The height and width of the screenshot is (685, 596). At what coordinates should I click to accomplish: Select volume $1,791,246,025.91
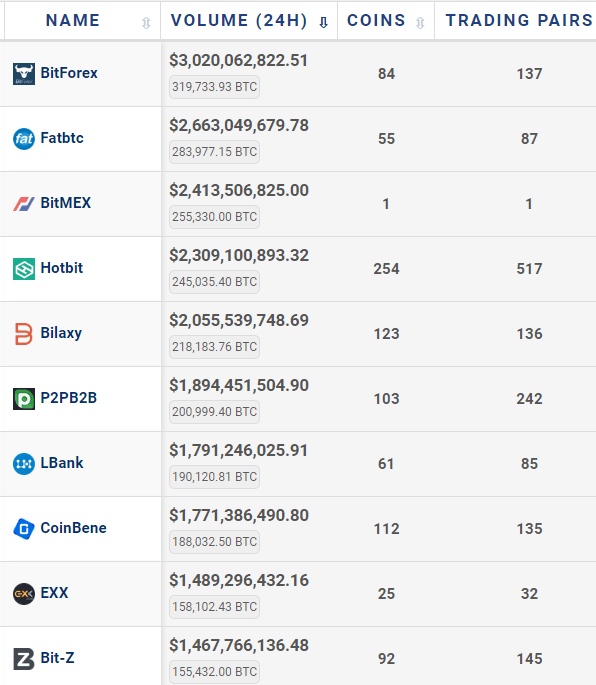239,451
